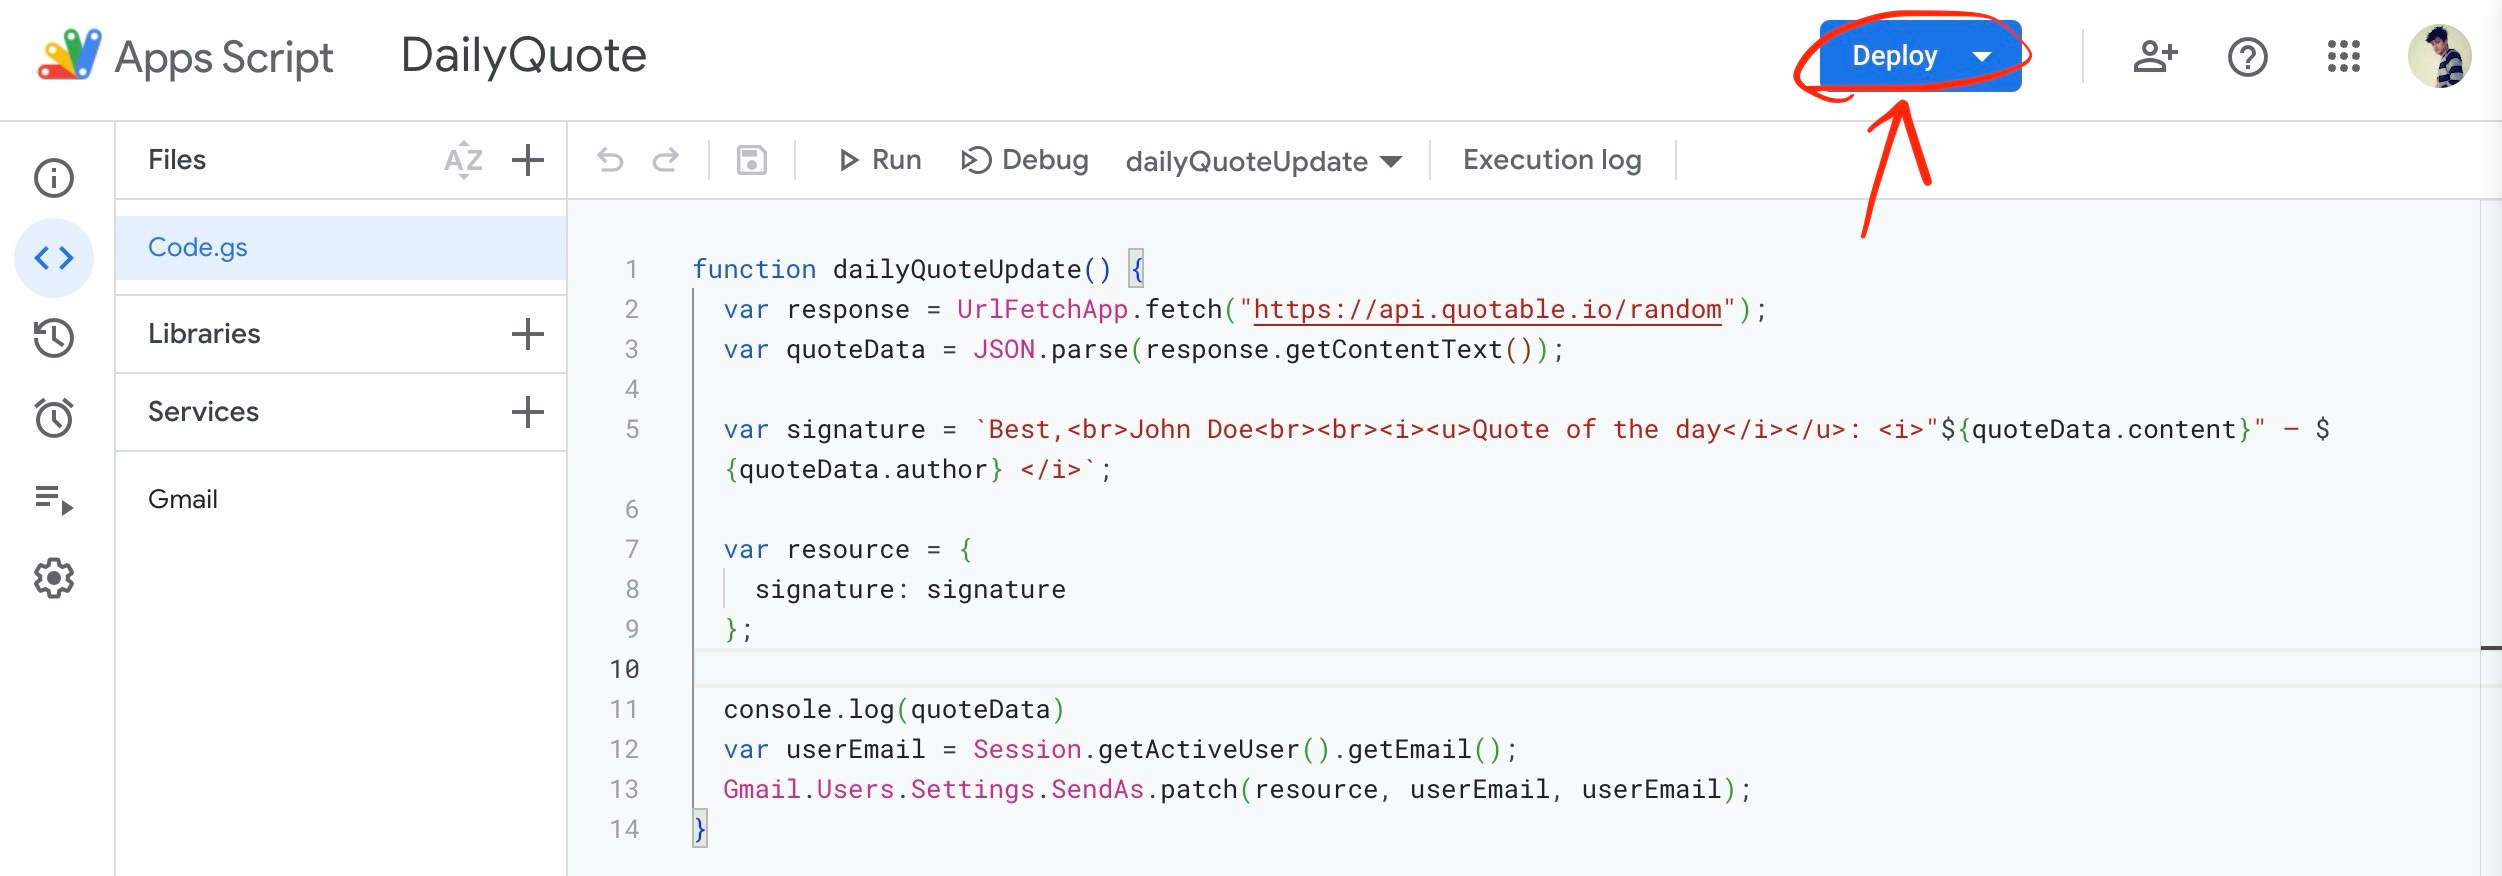Screen dimensions: 2502x876
Task: Click 'var resource' on line 7
Action: click(x=816, y=549)
